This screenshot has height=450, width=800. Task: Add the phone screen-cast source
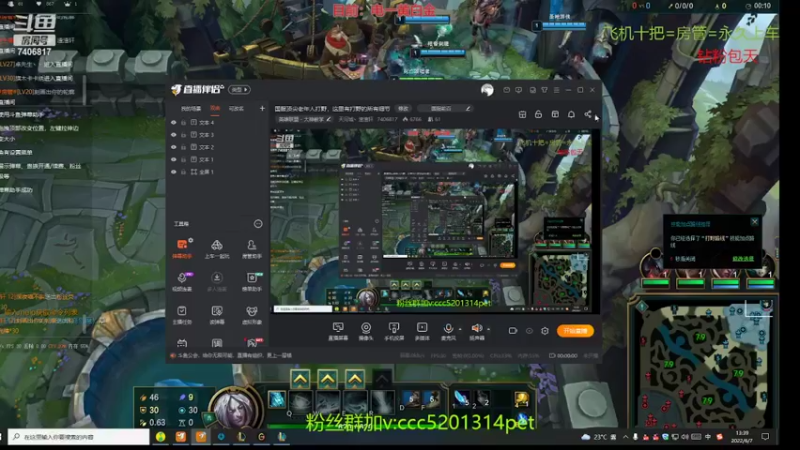tap(394, 331)
